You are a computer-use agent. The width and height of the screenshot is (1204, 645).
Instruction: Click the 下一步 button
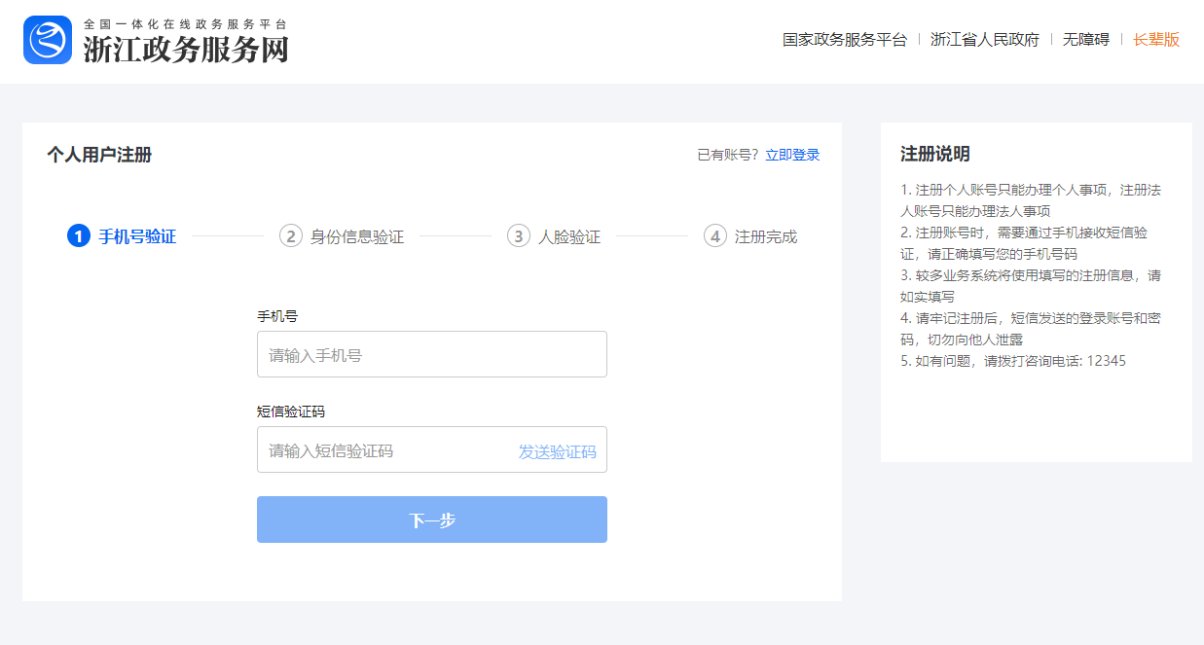coord(431,520)
